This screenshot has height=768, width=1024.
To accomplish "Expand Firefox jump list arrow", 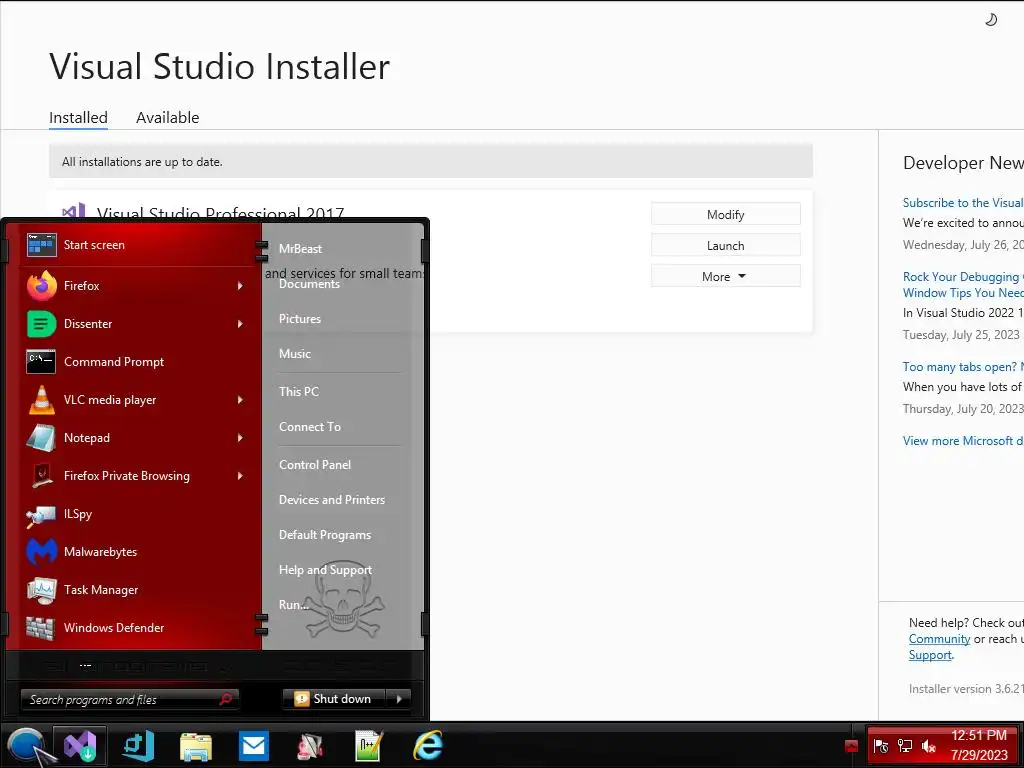I will pos(240,286).
